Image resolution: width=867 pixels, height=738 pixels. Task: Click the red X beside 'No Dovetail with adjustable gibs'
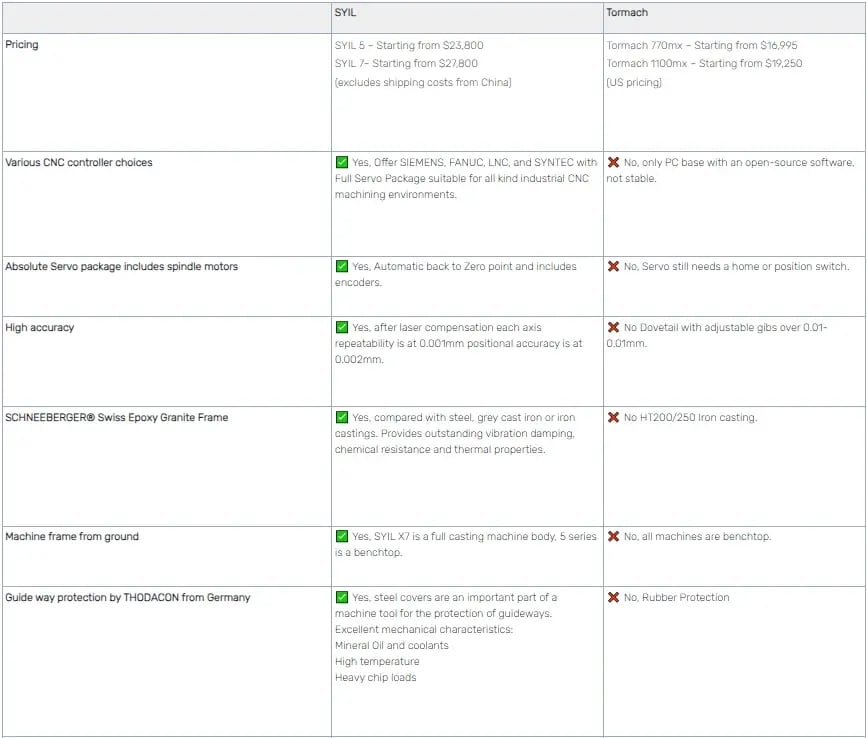click(613, 327)
